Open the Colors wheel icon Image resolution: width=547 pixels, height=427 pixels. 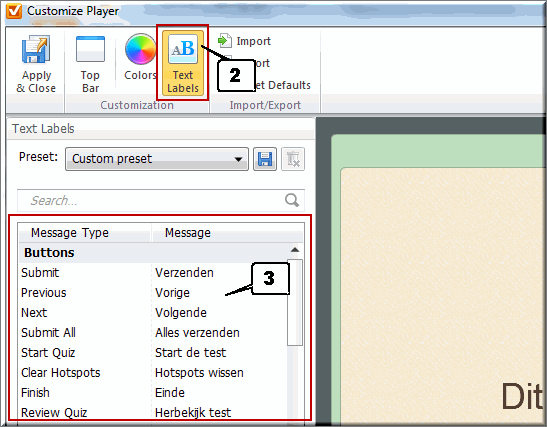point(141,49)
